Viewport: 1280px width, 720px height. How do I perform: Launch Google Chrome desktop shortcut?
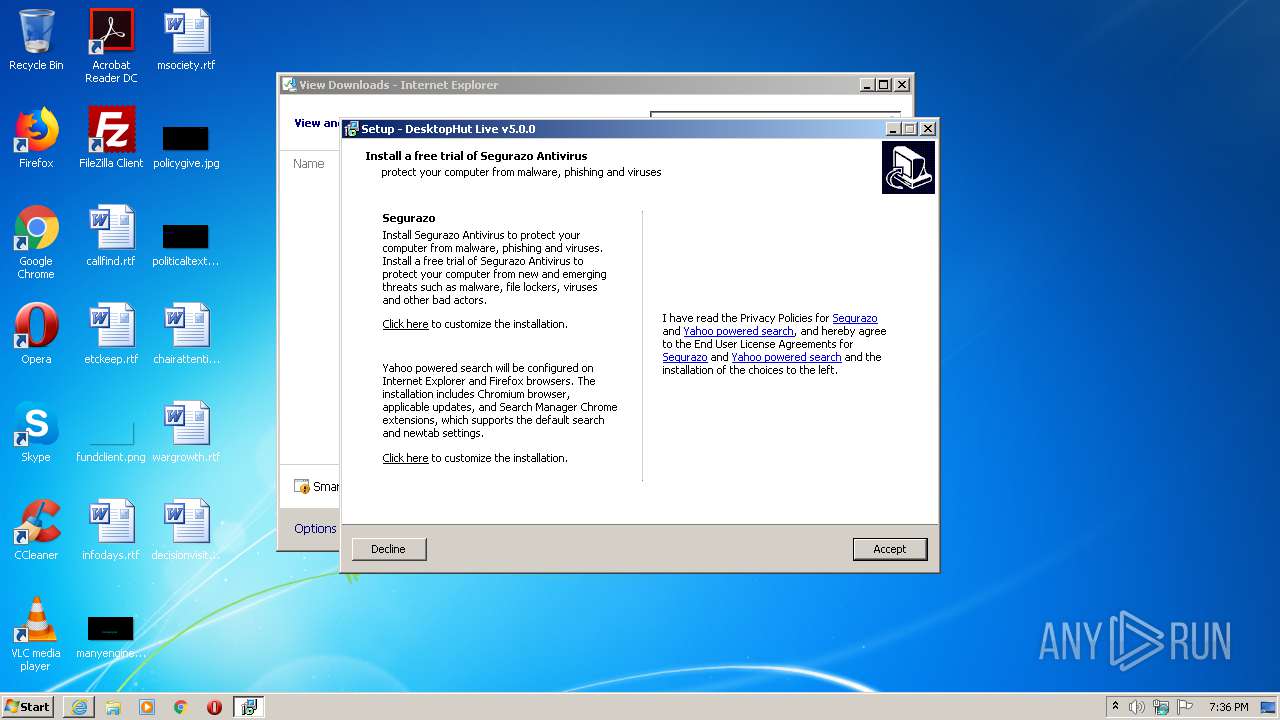point(36,242)
